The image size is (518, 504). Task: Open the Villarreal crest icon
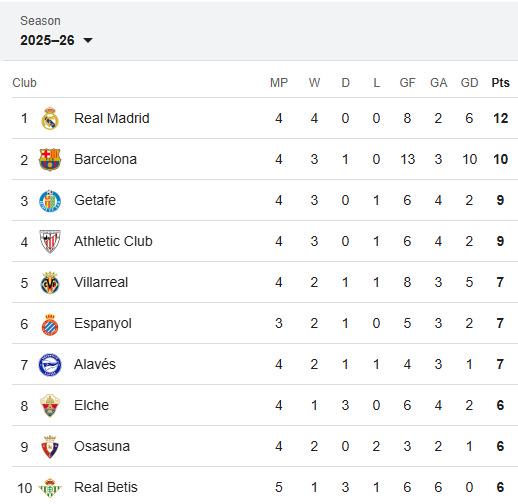click(x=50, y=283)
